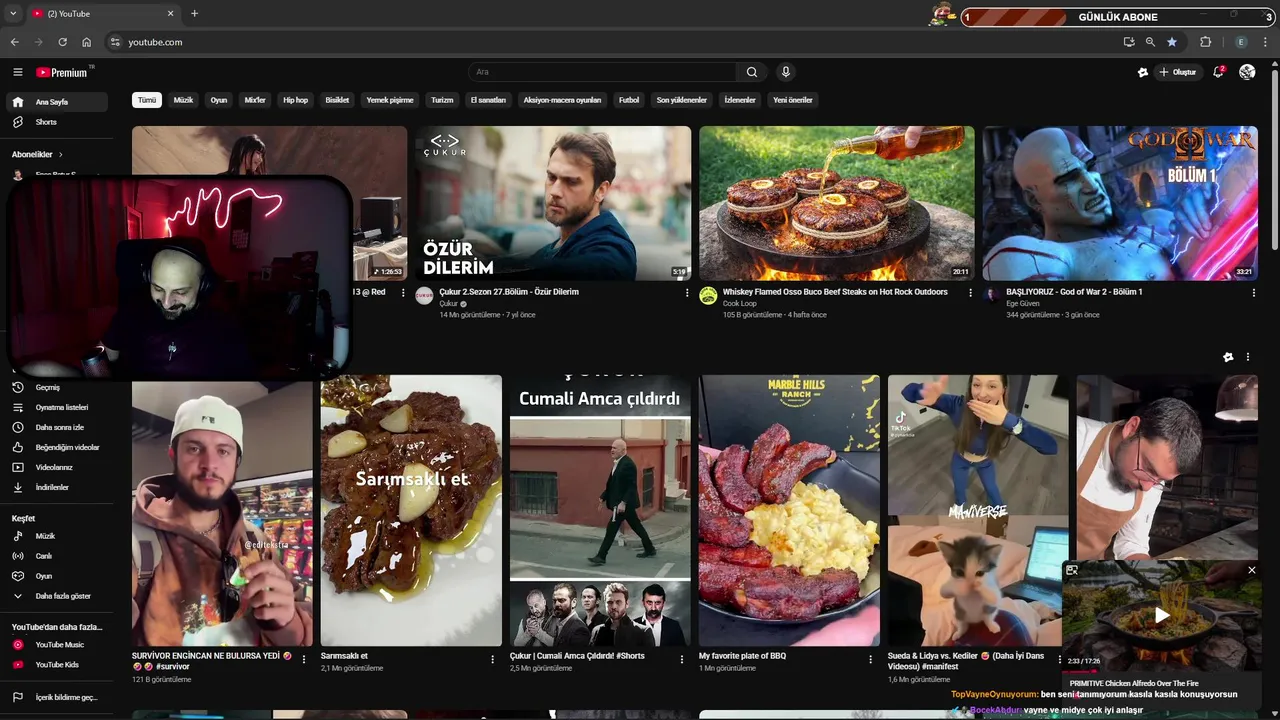Viewport: 1280px width, 720px height.
Task: Start voice search with microphone icon
Action: (786, 72)
